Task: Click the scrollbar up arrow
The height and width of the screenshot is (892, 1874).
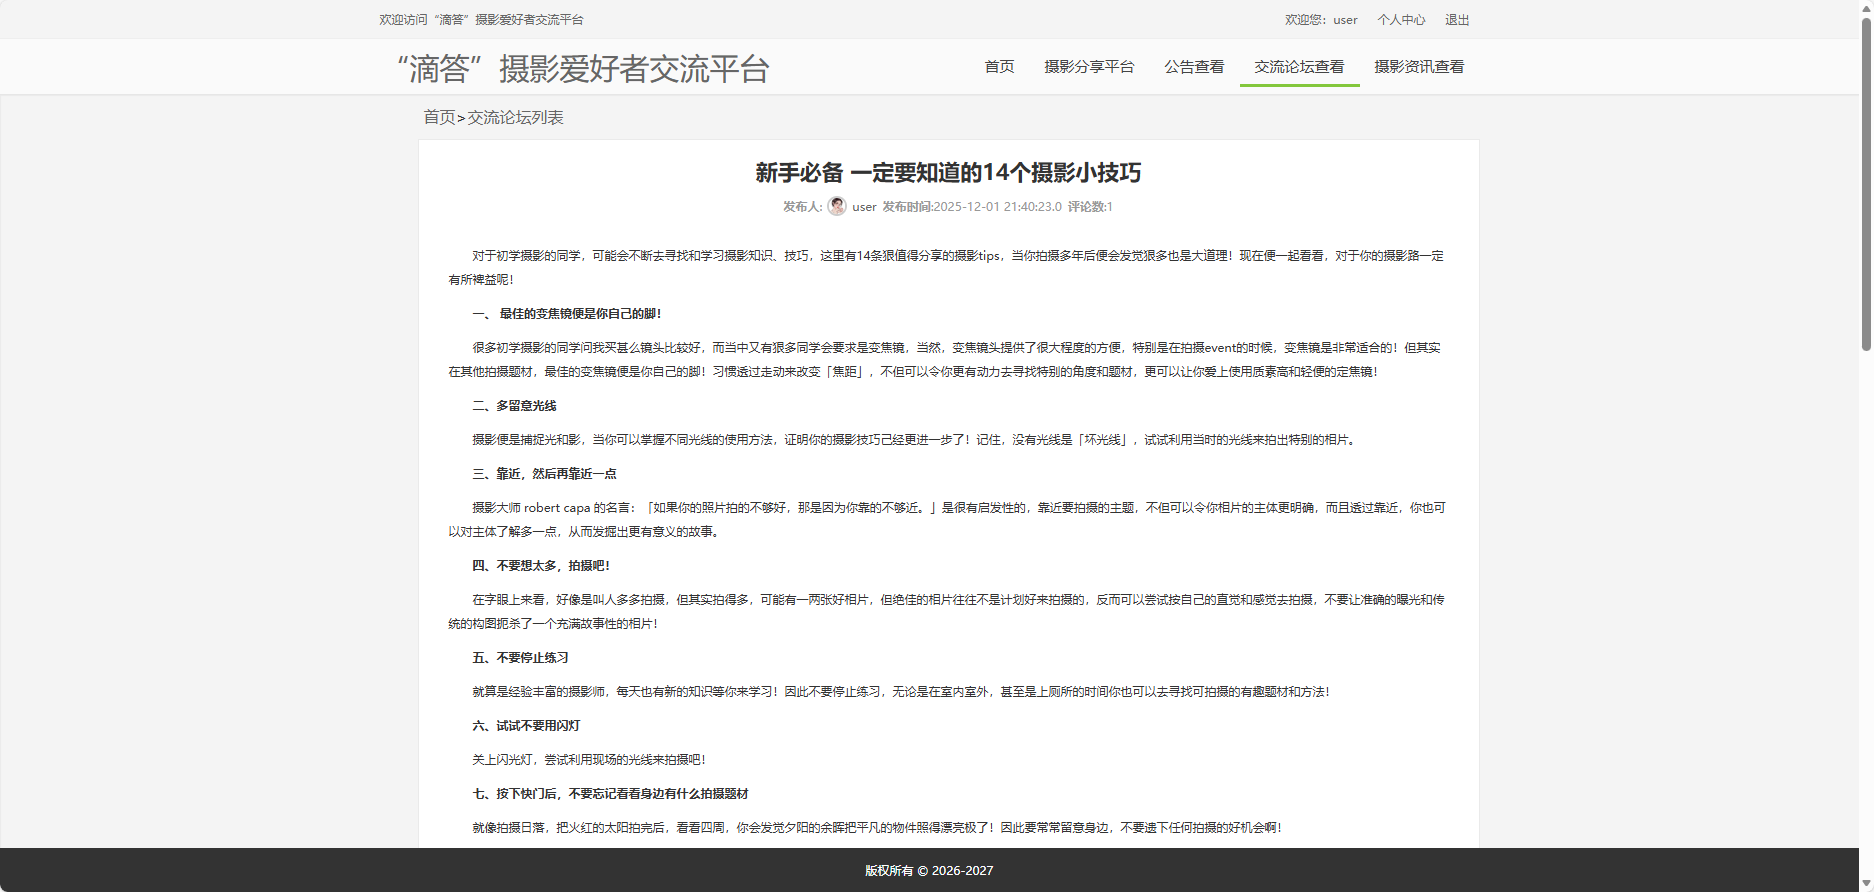Action: 1866,8
